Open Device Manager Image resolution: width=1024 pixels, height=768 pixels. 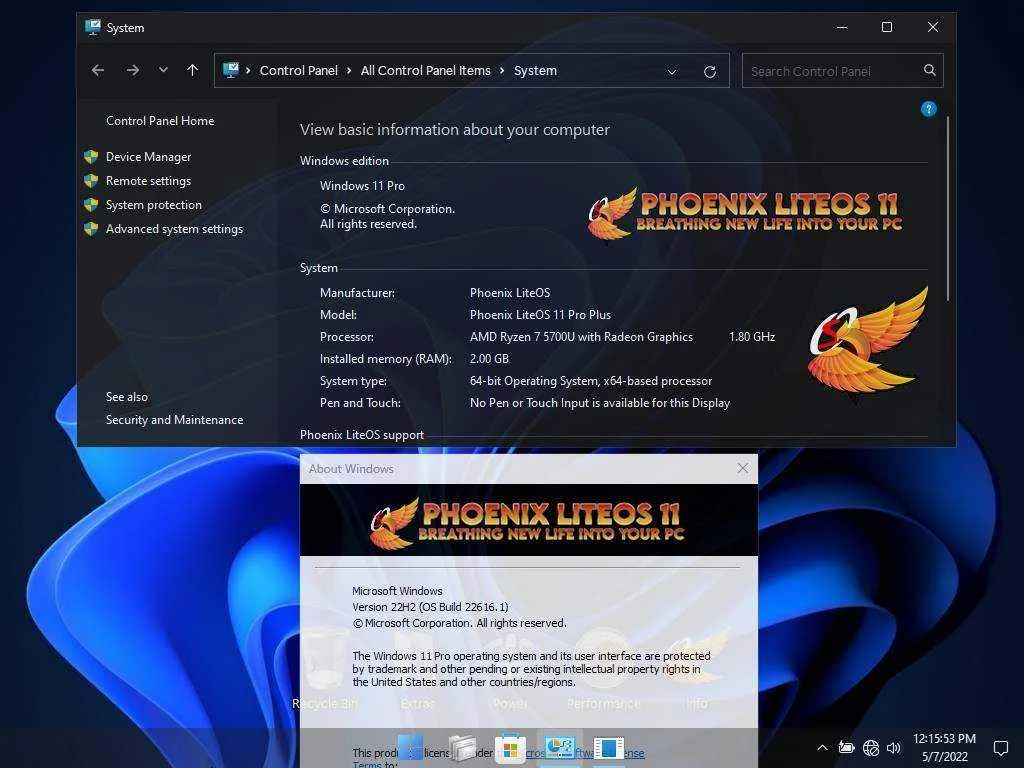[148, 157]
